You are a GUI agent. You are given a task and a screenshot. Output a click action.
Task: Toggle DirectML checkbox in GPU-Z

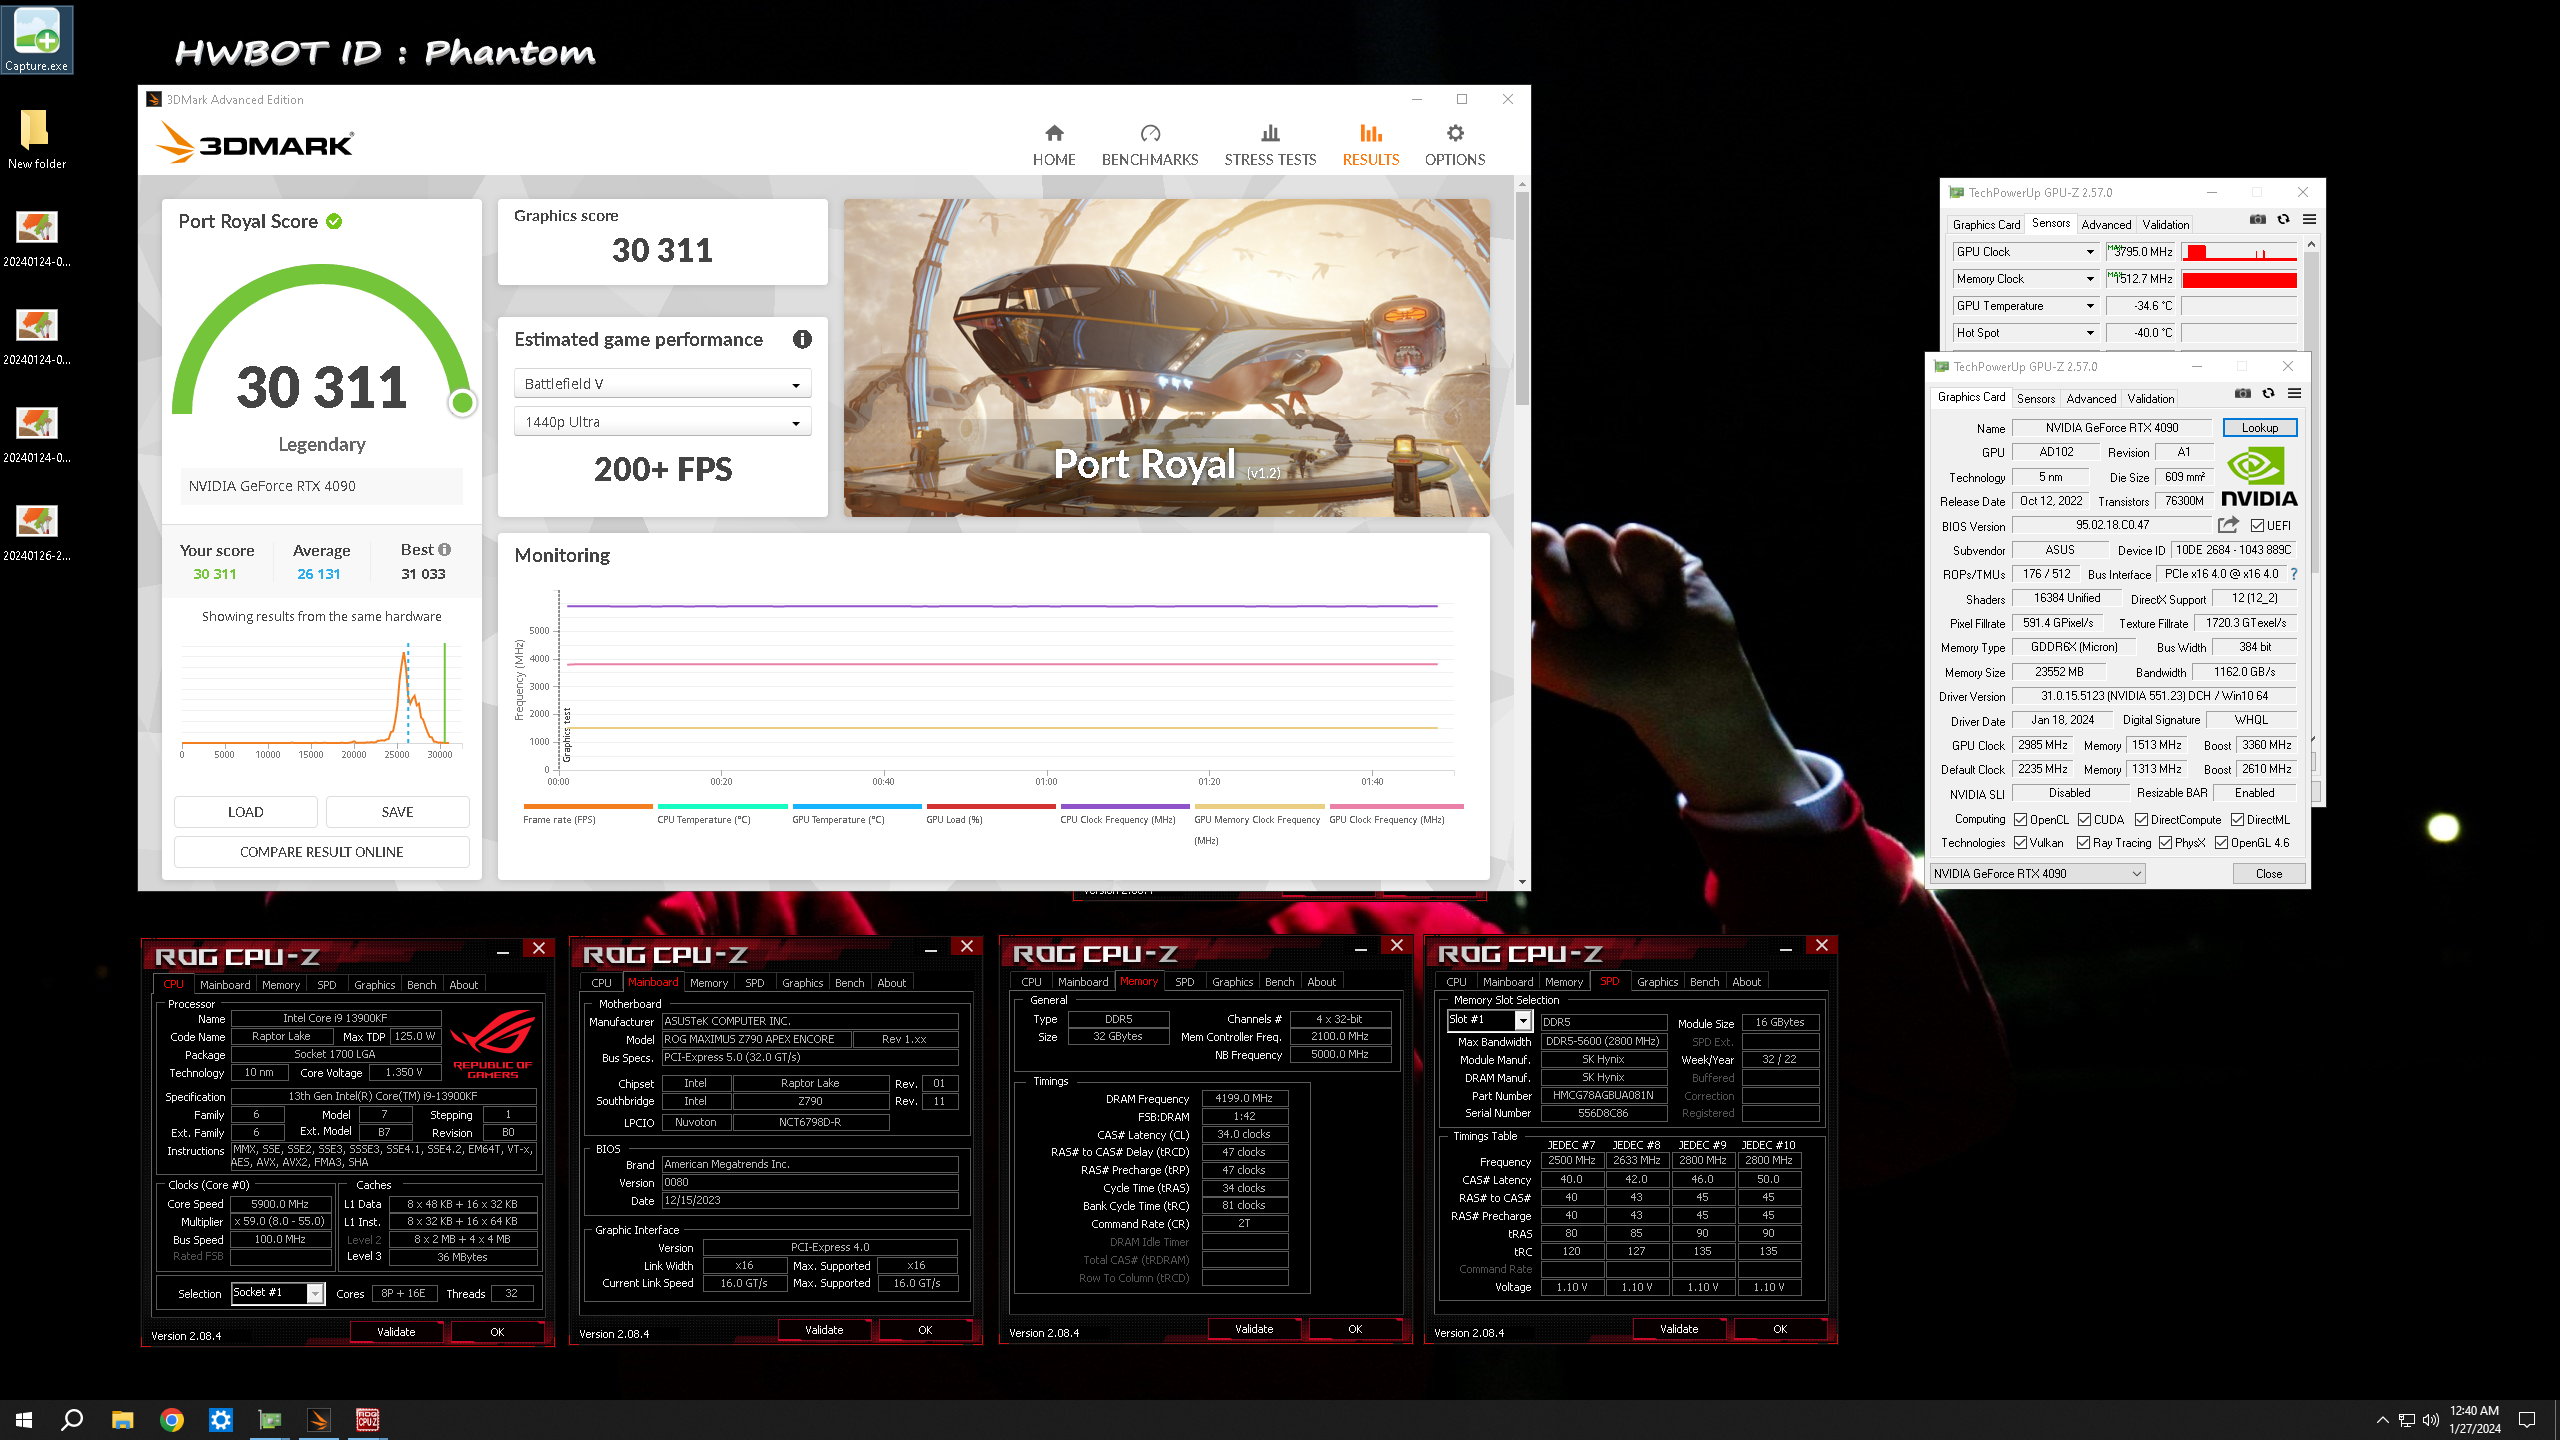(x=2237, y=819)
